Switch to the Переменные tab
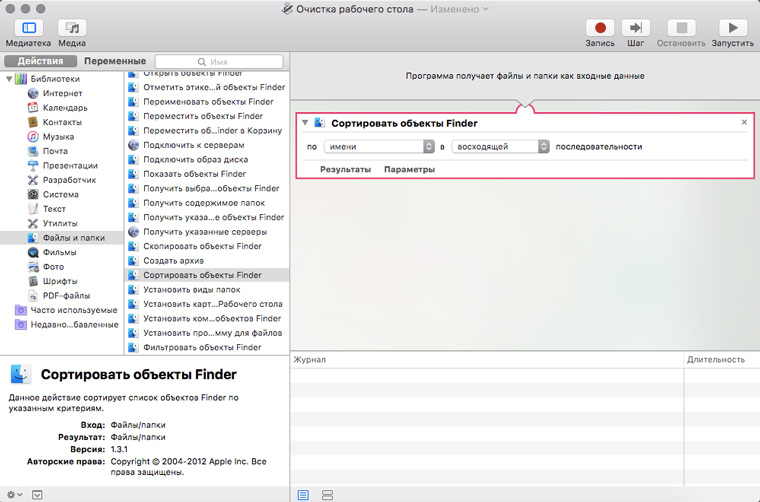 (115, 61)
